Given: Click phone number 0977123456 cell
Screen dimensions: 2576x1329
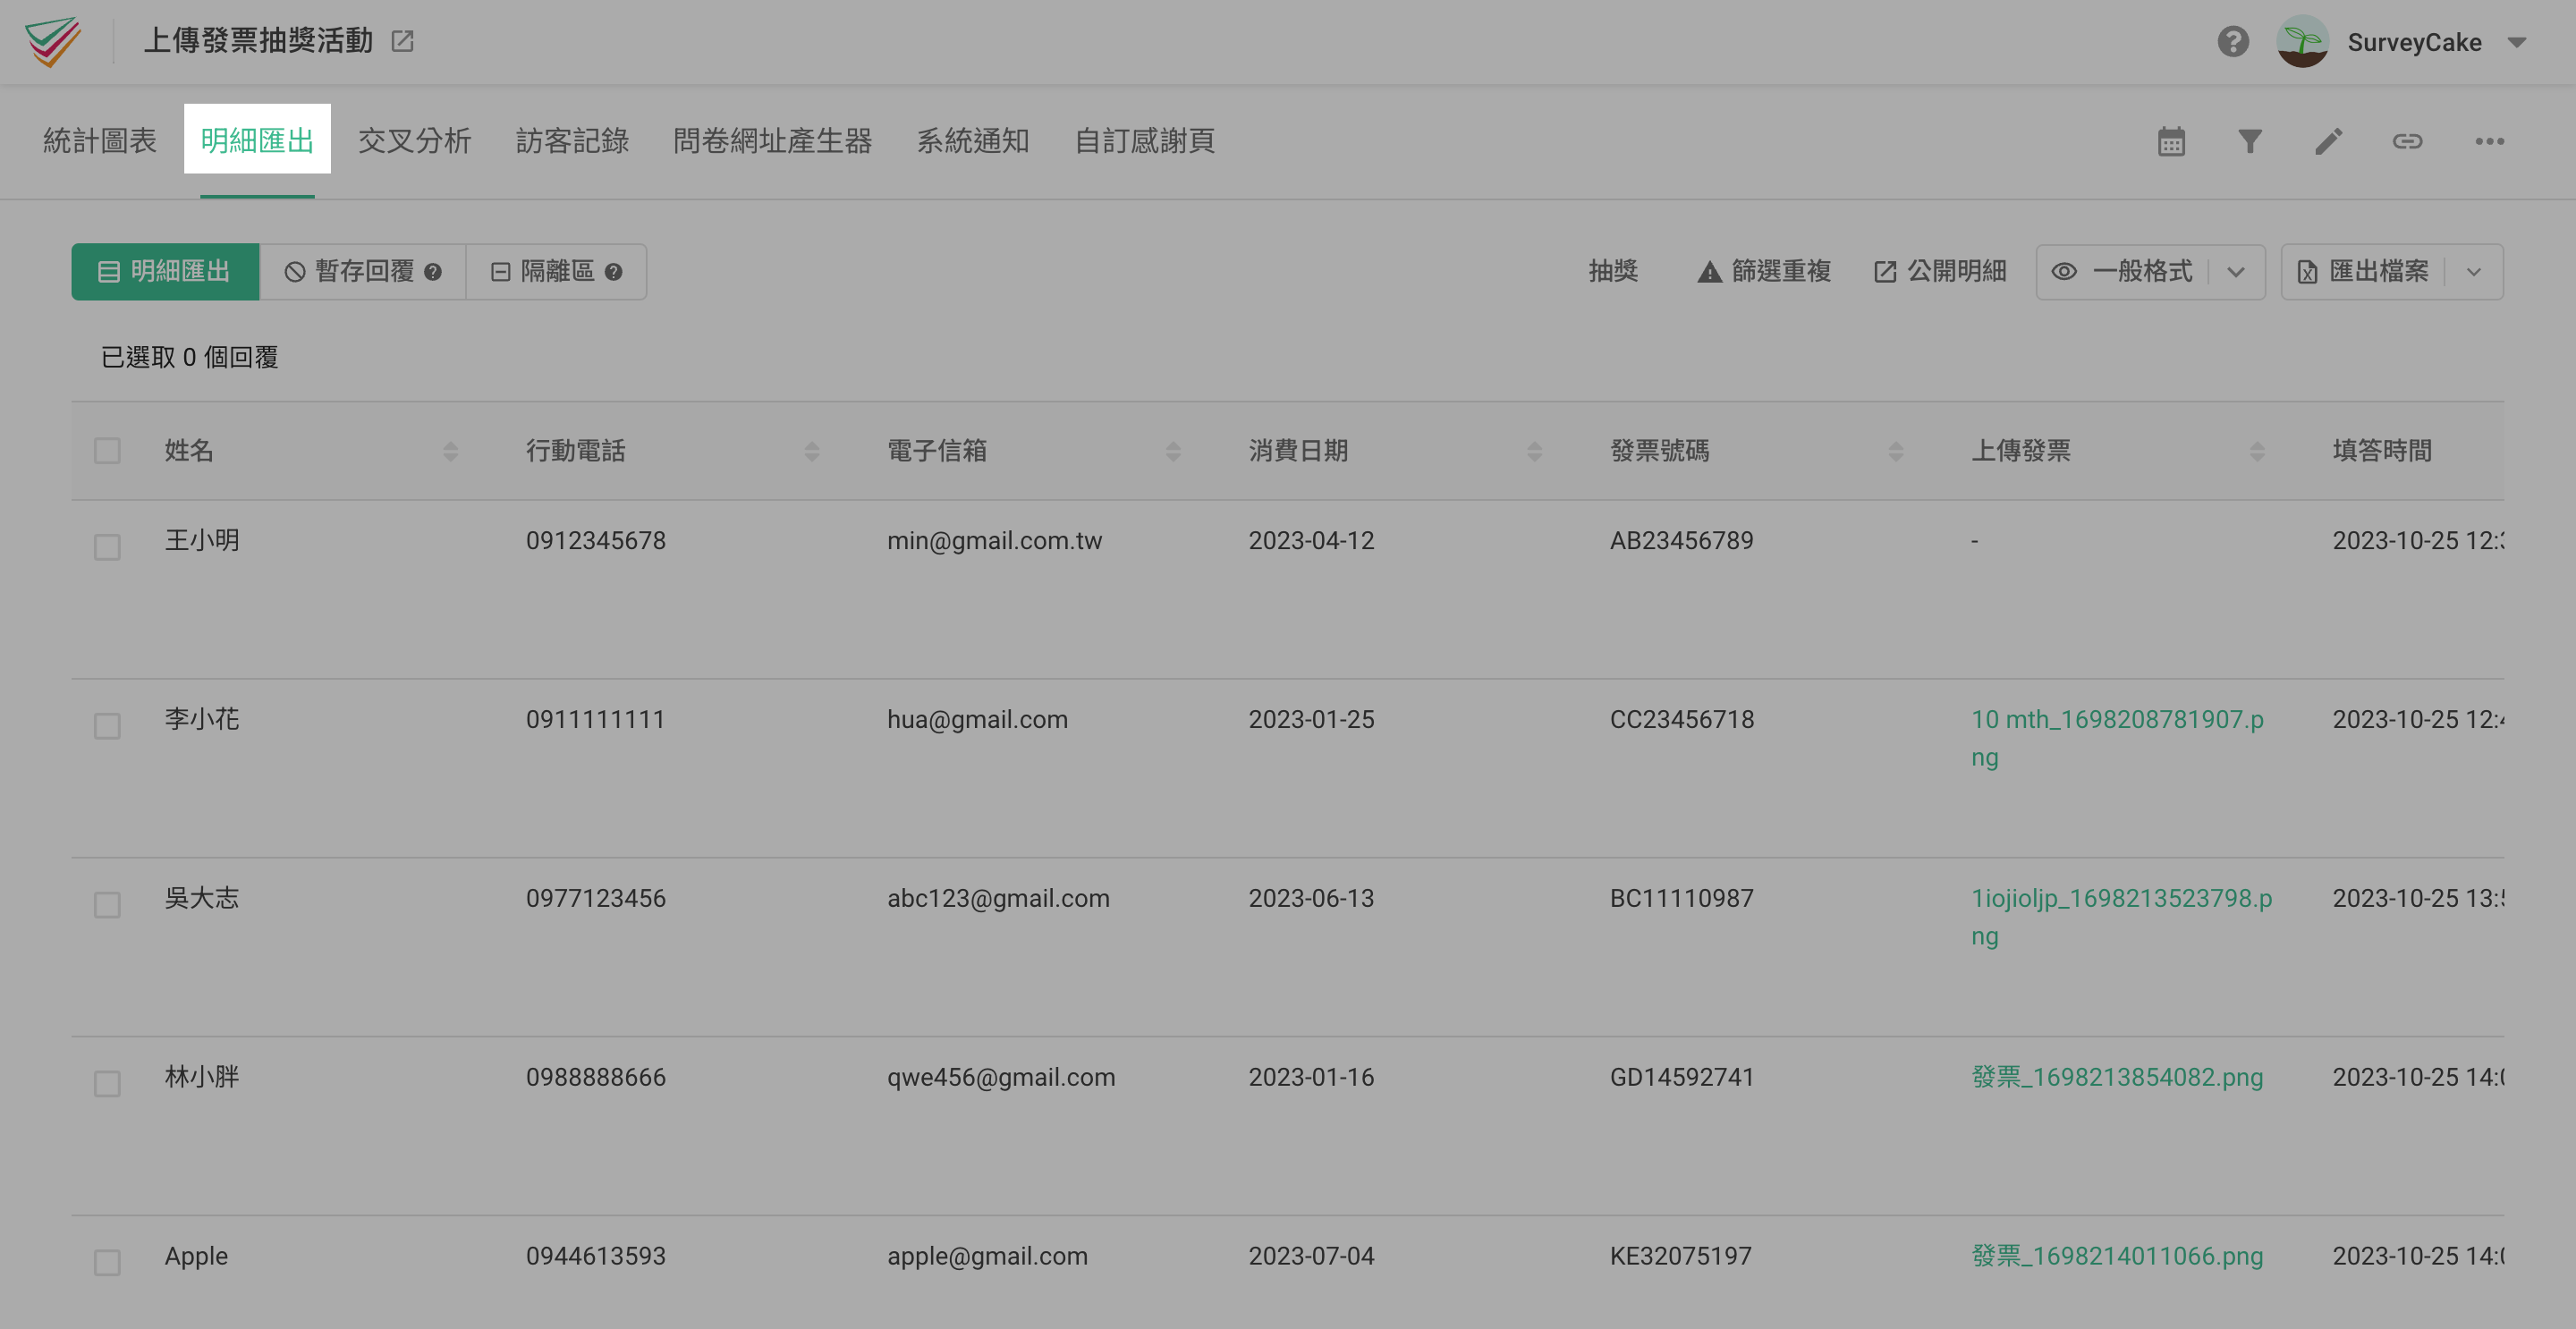Looking at the screenshot, I should pos(596,899).
